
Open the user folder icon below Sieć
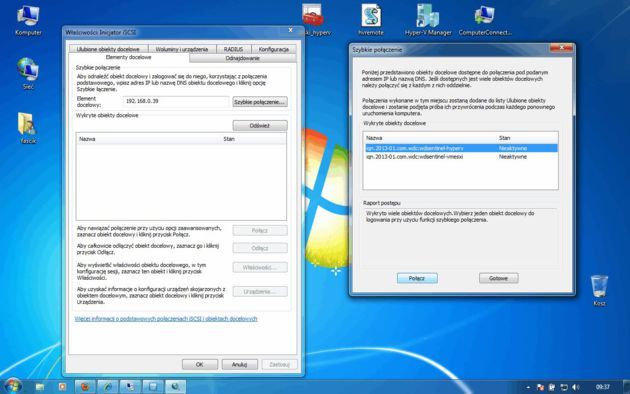click(x=28, y=128)
